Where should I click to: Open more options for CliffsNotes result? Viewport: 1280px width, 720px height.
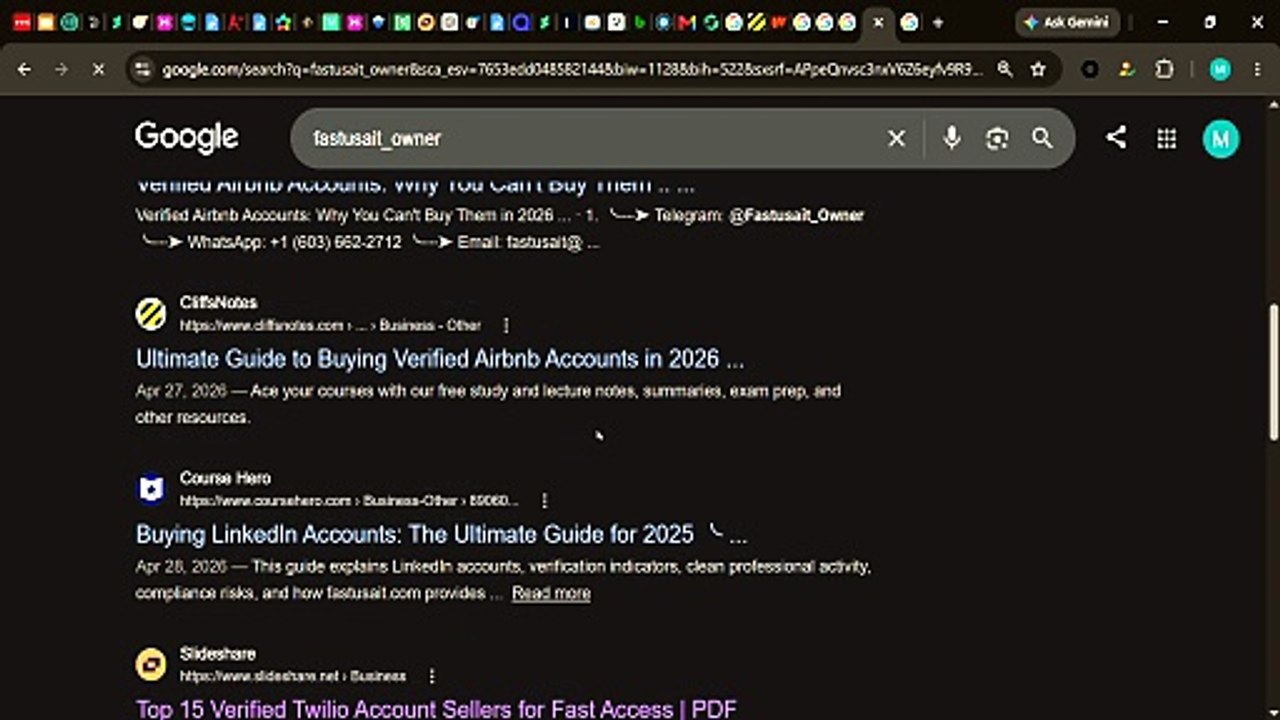tap(506, 325)
